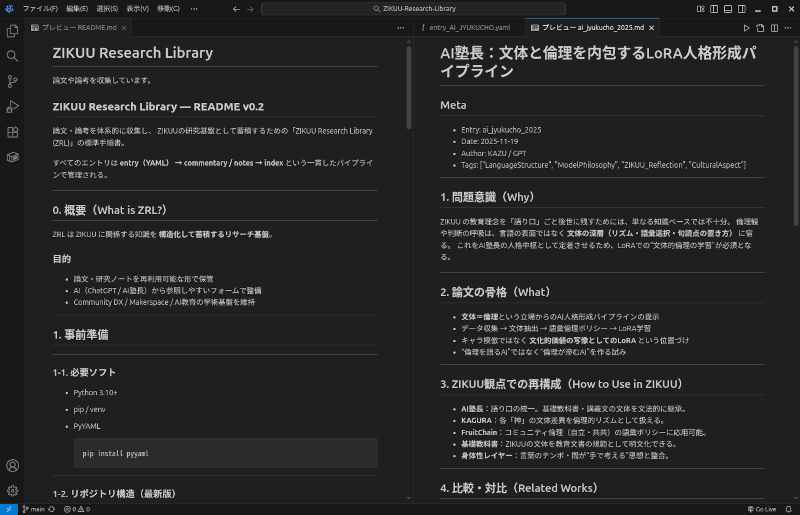Open the ファイル(F) menu

[39, 8]
